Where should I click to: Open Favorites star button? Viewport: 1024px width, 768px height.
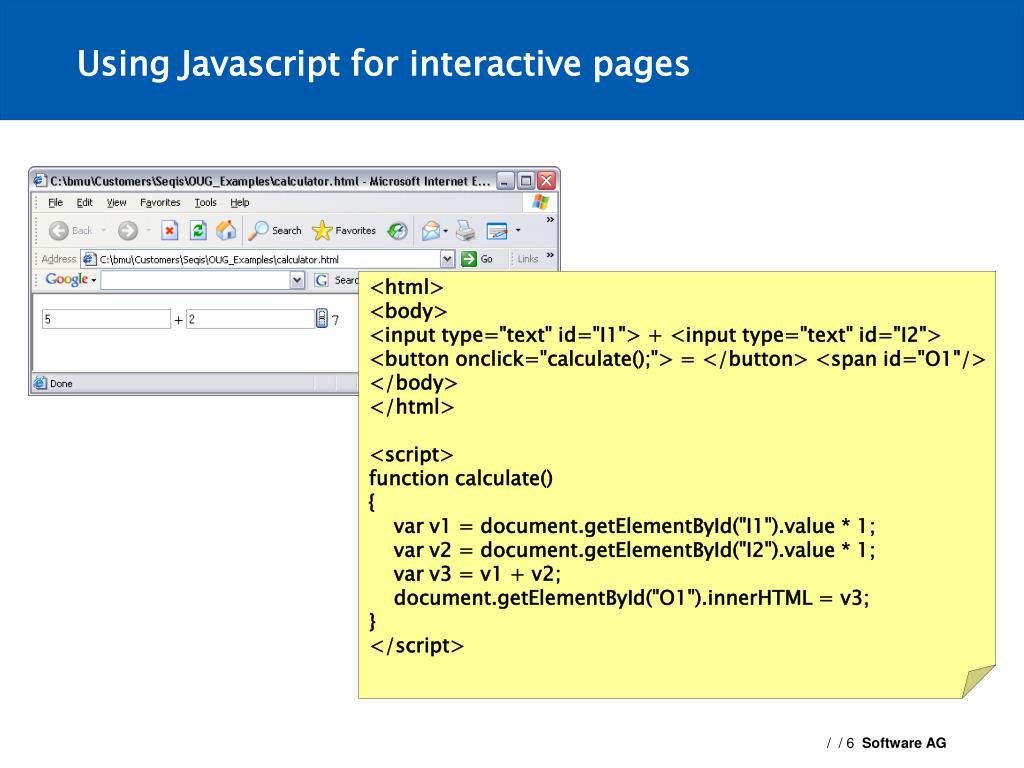[x=344, y=231]
